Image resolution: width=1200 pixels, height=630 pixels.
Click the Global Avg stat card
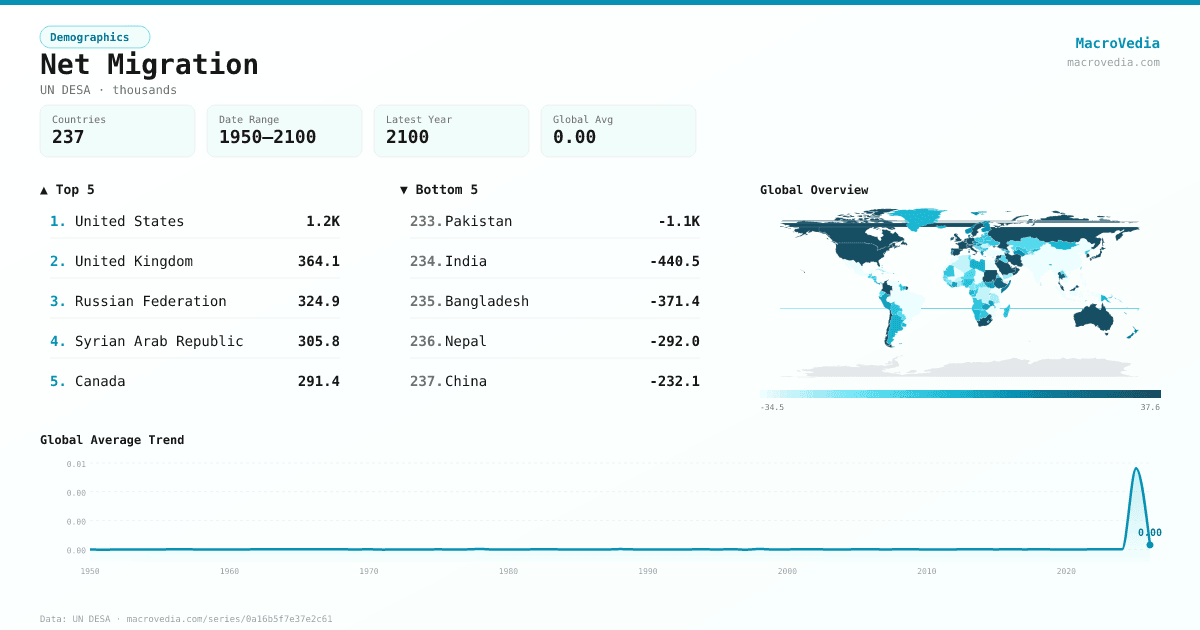pos(618,130)
